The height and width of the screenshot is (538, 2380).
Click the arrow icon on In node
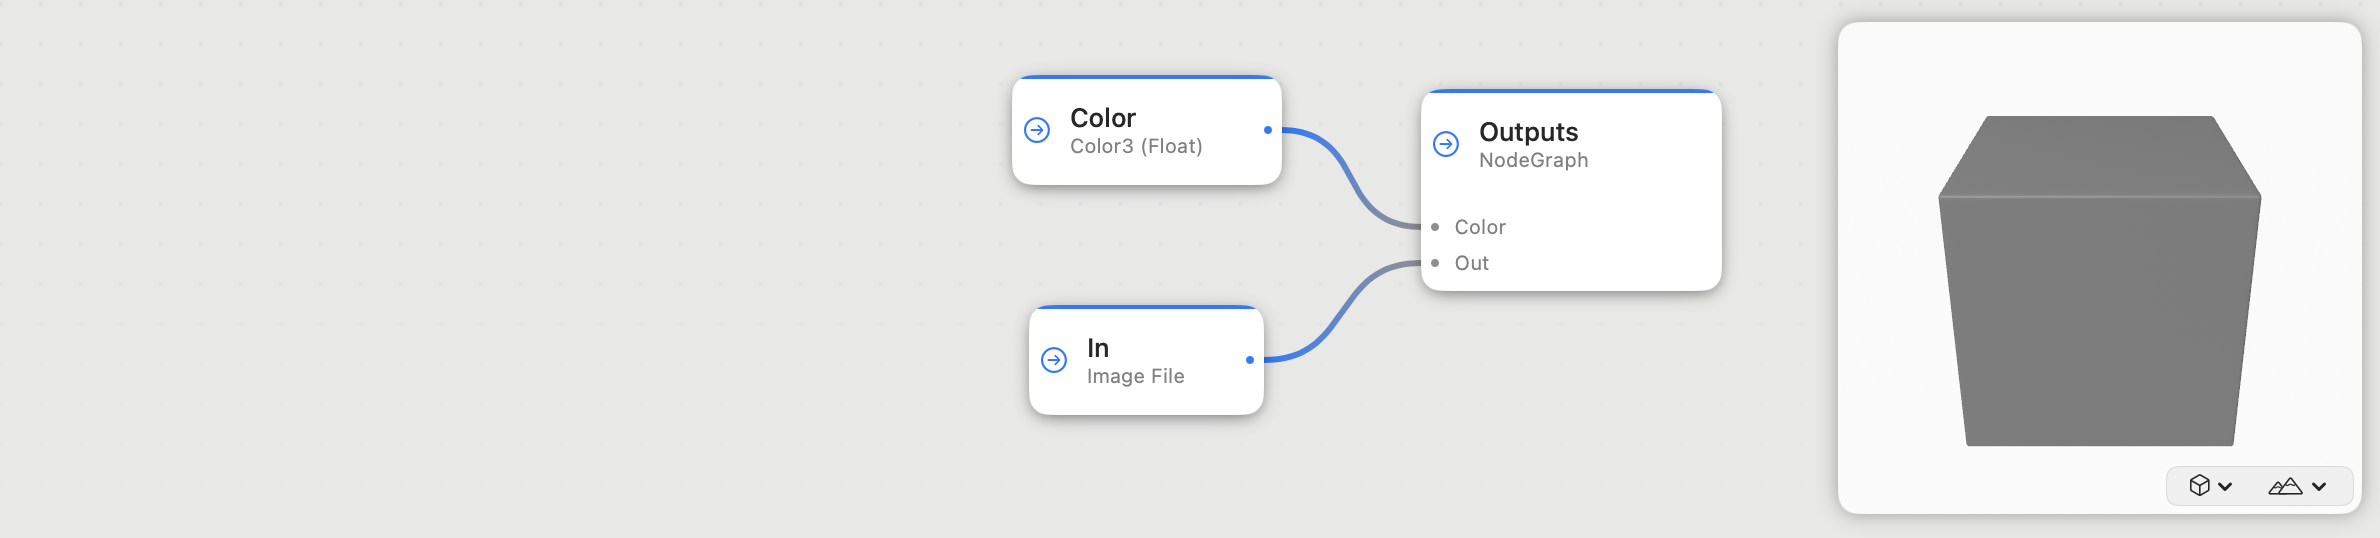[1054, 360]
